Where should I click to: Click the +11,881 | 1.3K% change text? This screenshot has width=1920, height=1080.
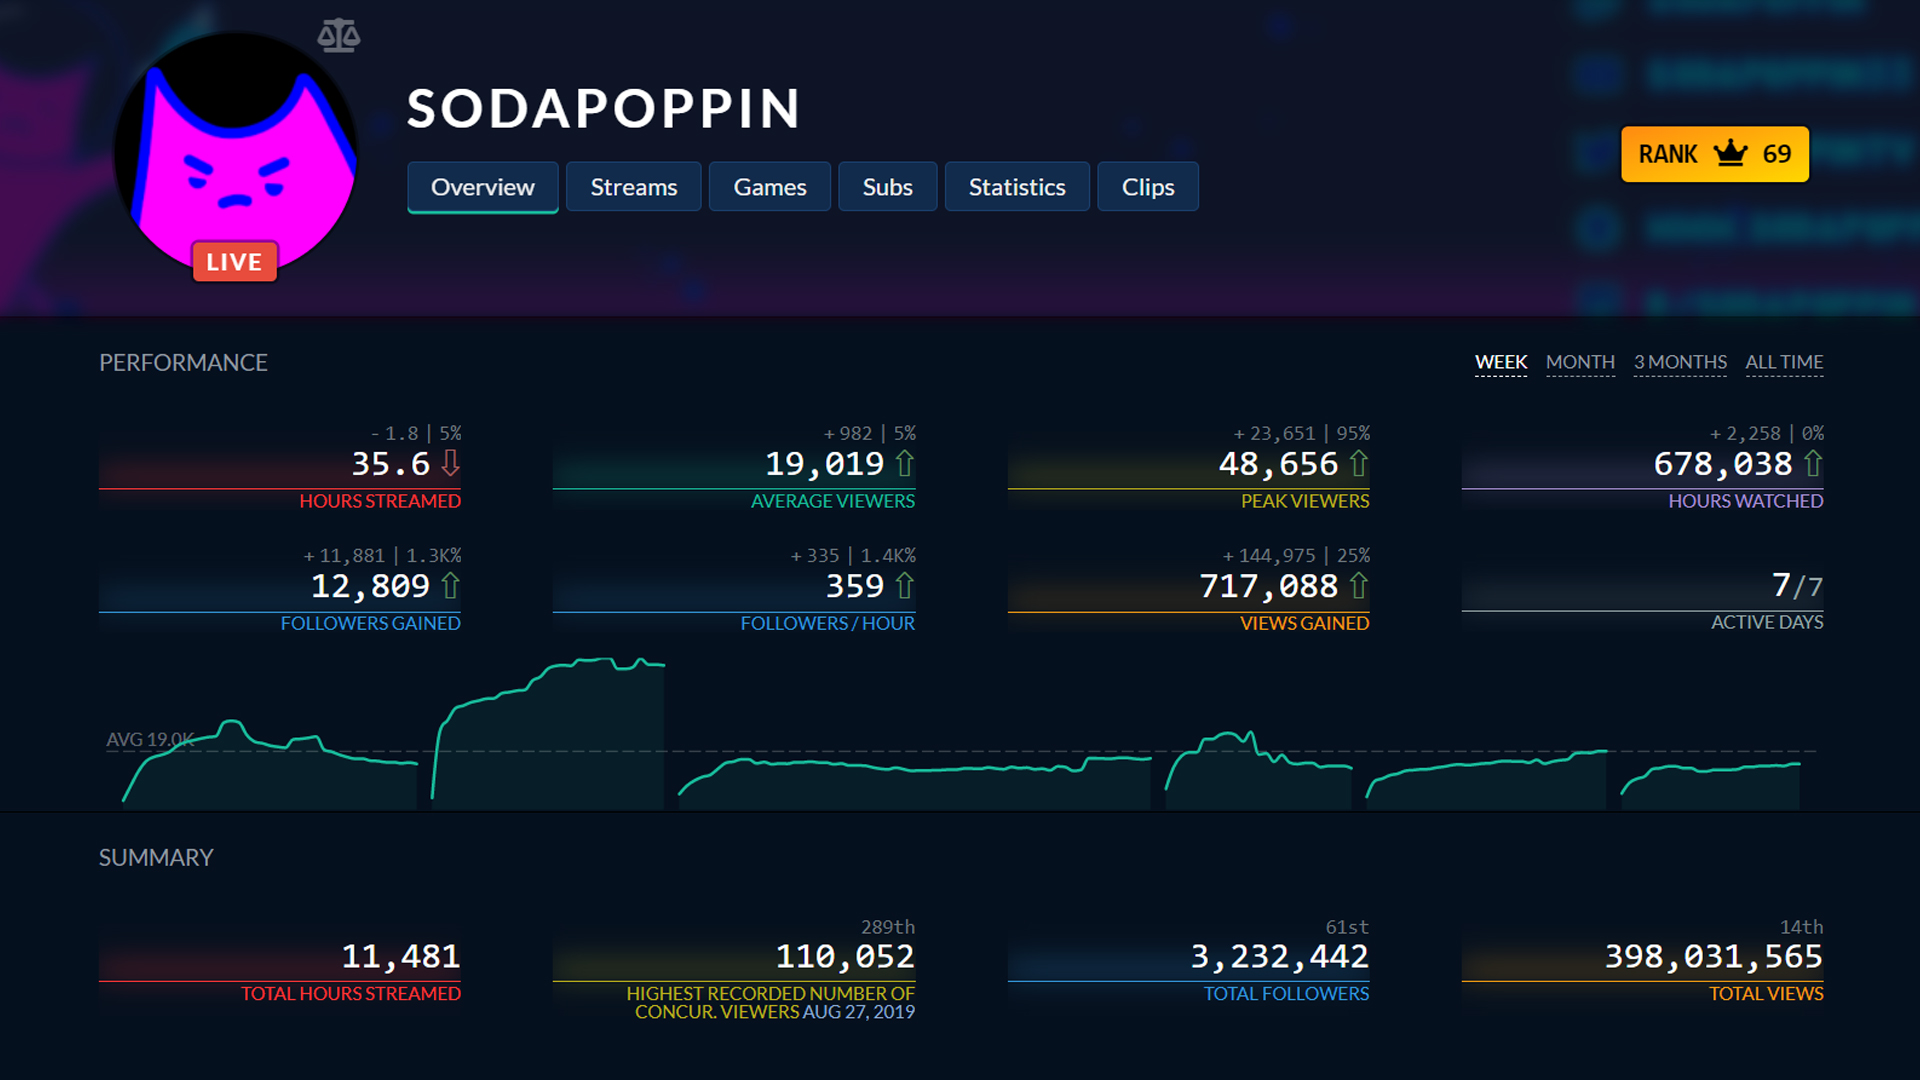(382, 555)
